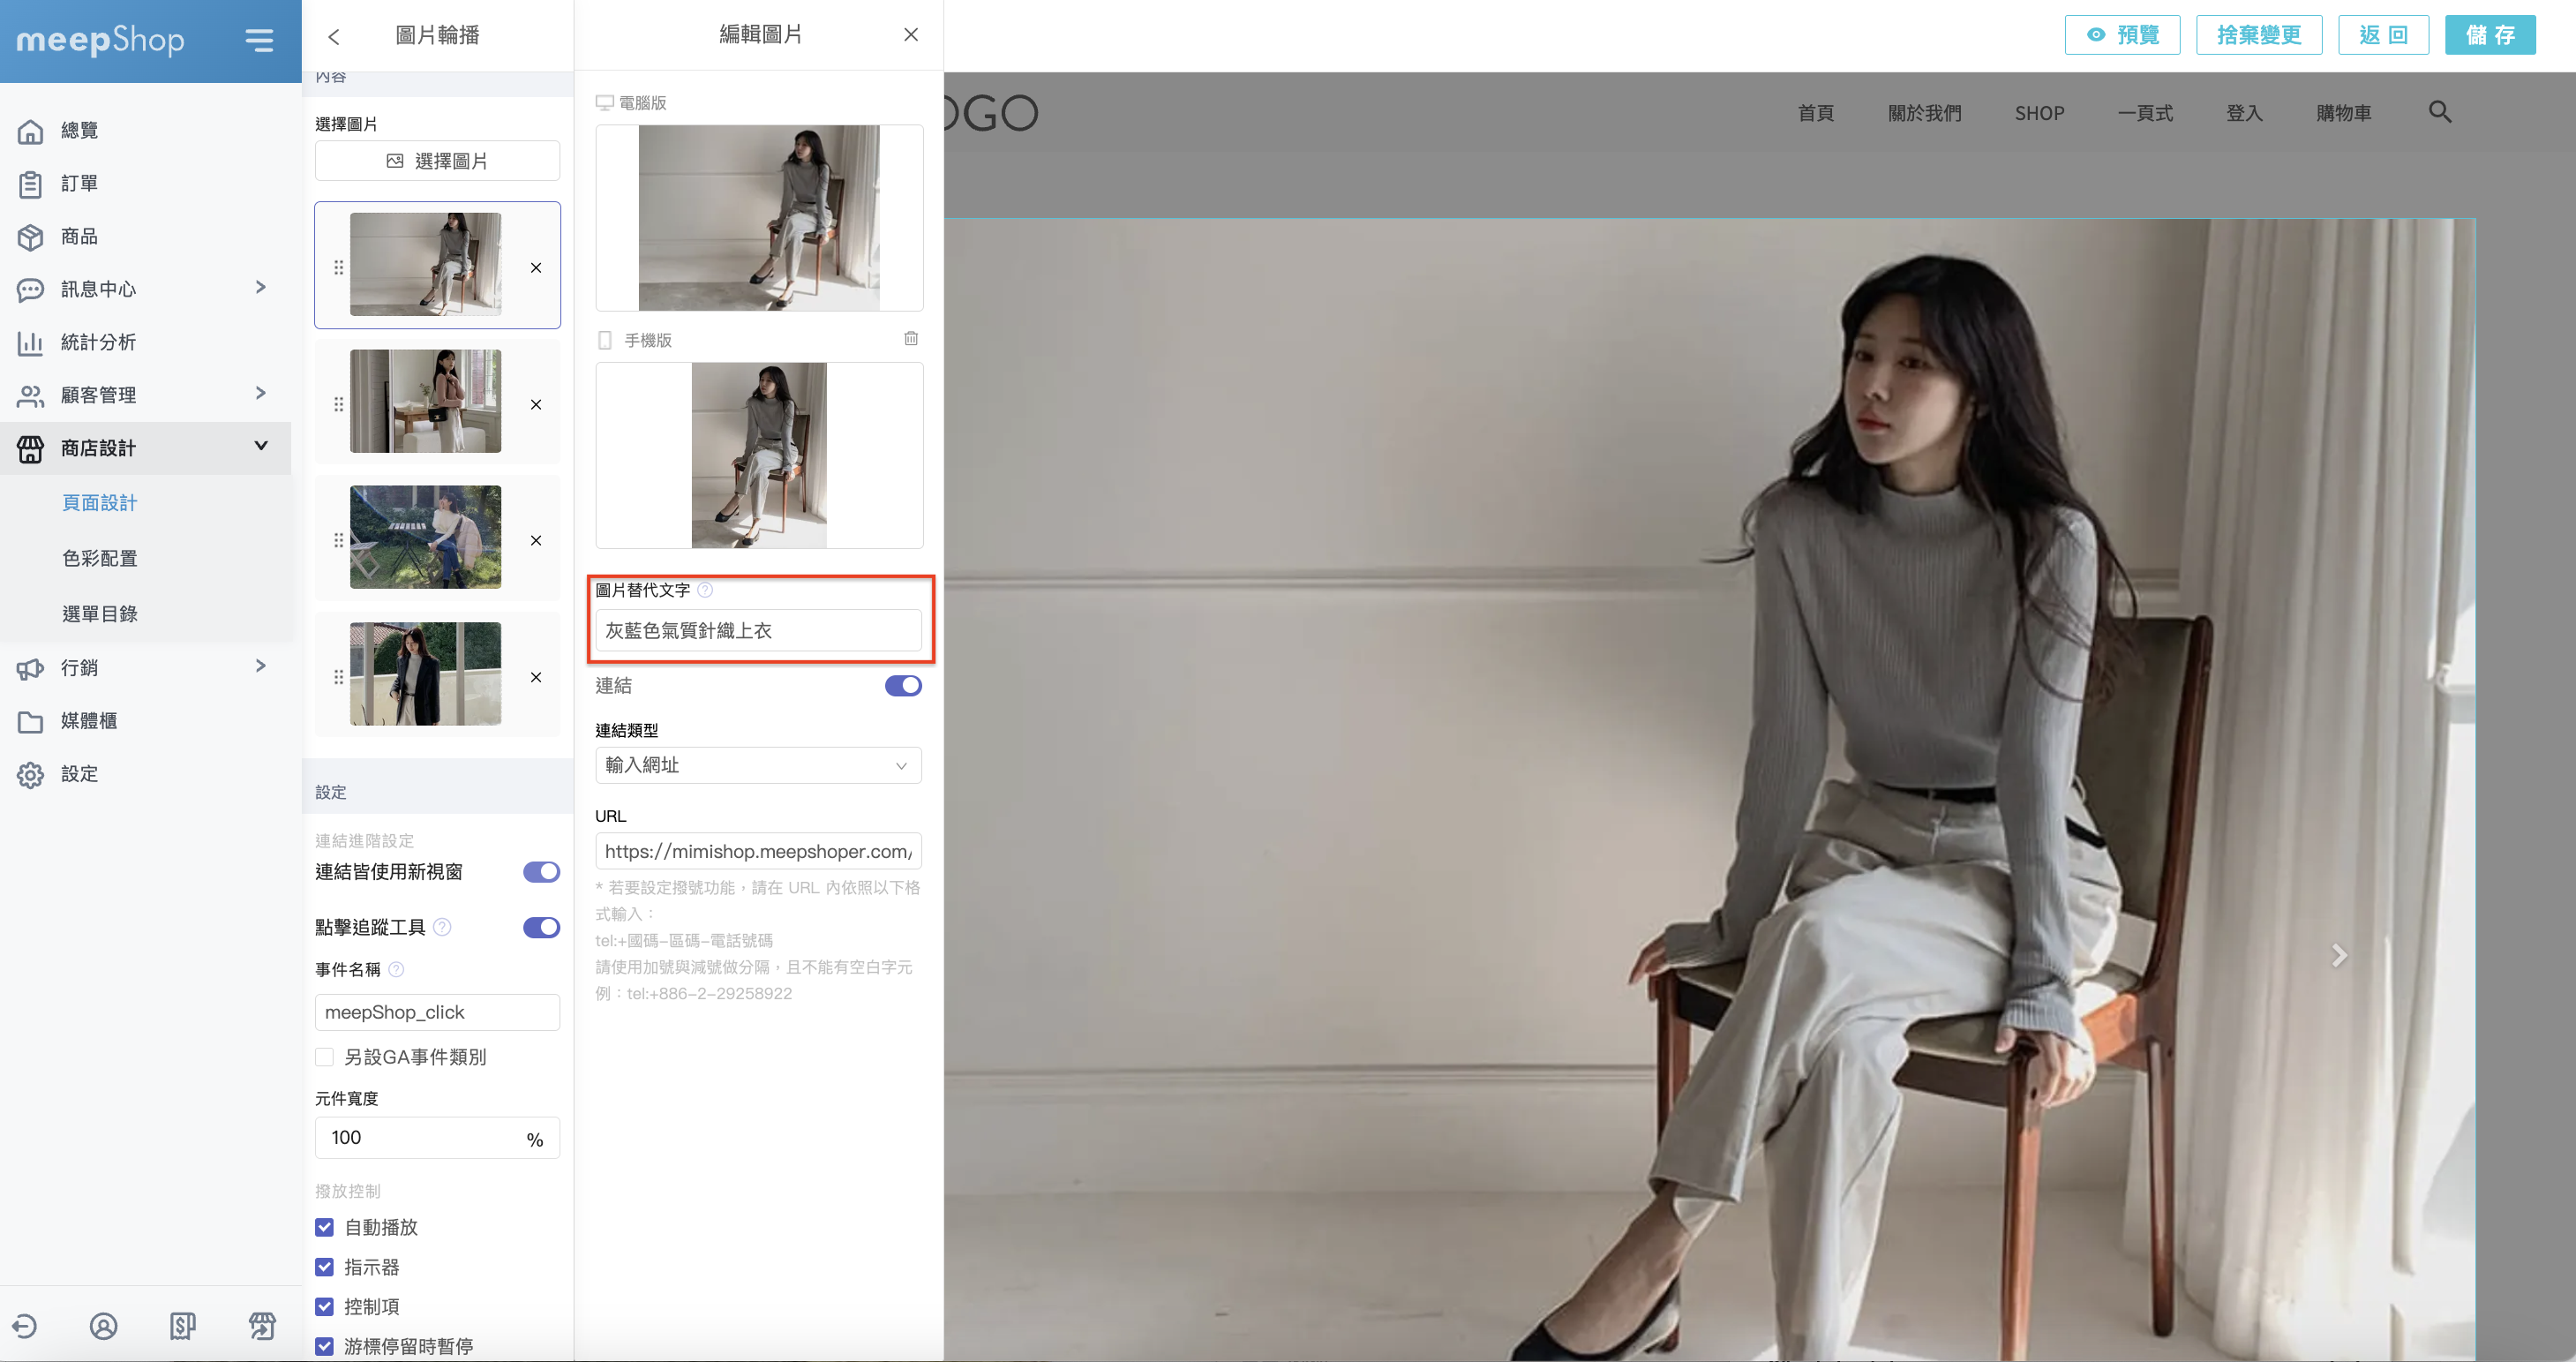Click the next slide arrow on carousel preview
The height and width of the screenshot is (1362, 2576).
tap(2338, 955)
